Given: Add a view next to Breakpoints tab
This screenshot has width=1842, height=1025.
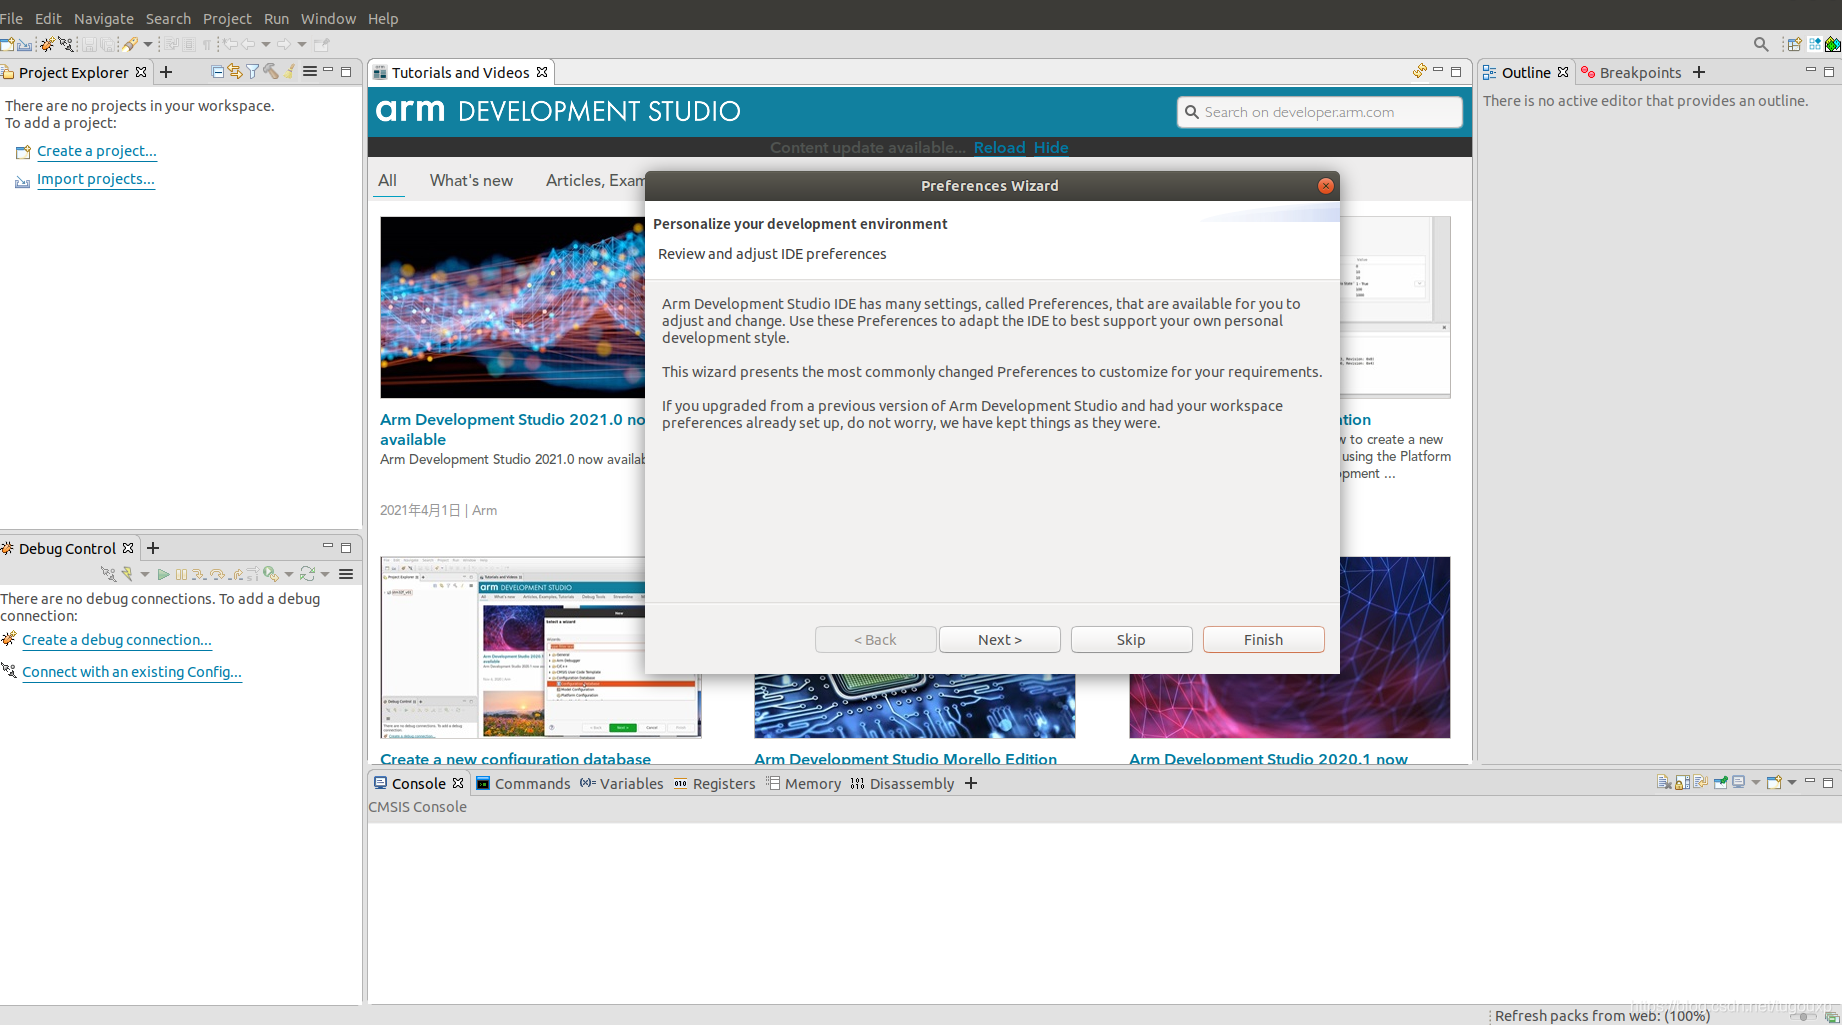Looking at the screenshot, I should (x=1699, y=72).
